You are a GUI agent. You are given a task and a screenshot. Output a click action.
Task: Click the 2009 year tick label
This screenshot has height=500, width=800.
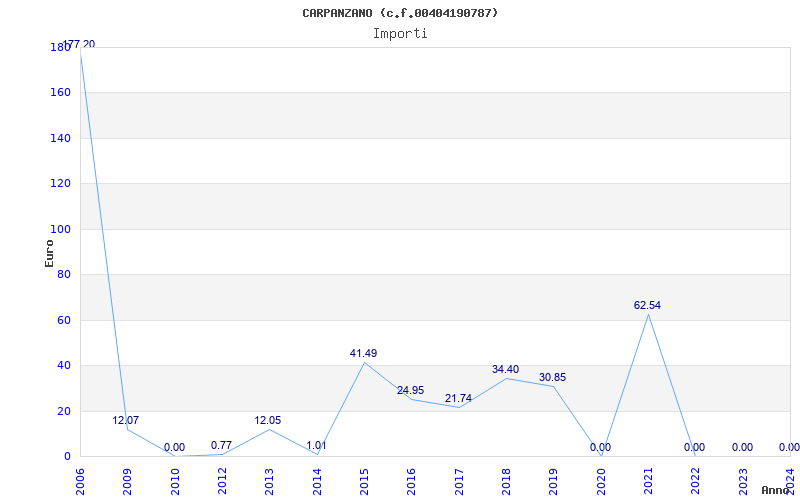coord(128,482)
